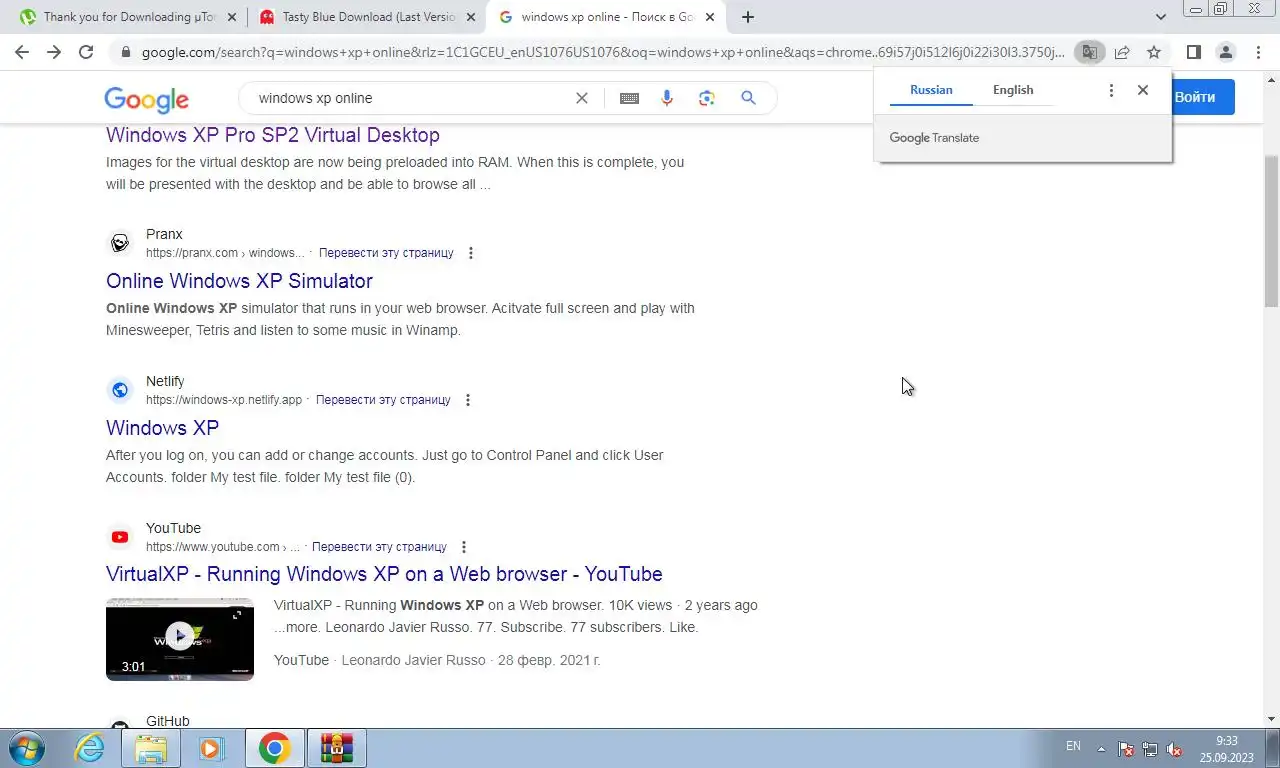Open the Chrome side panel
This screenshot has height=768, width=1280.
1193,52
